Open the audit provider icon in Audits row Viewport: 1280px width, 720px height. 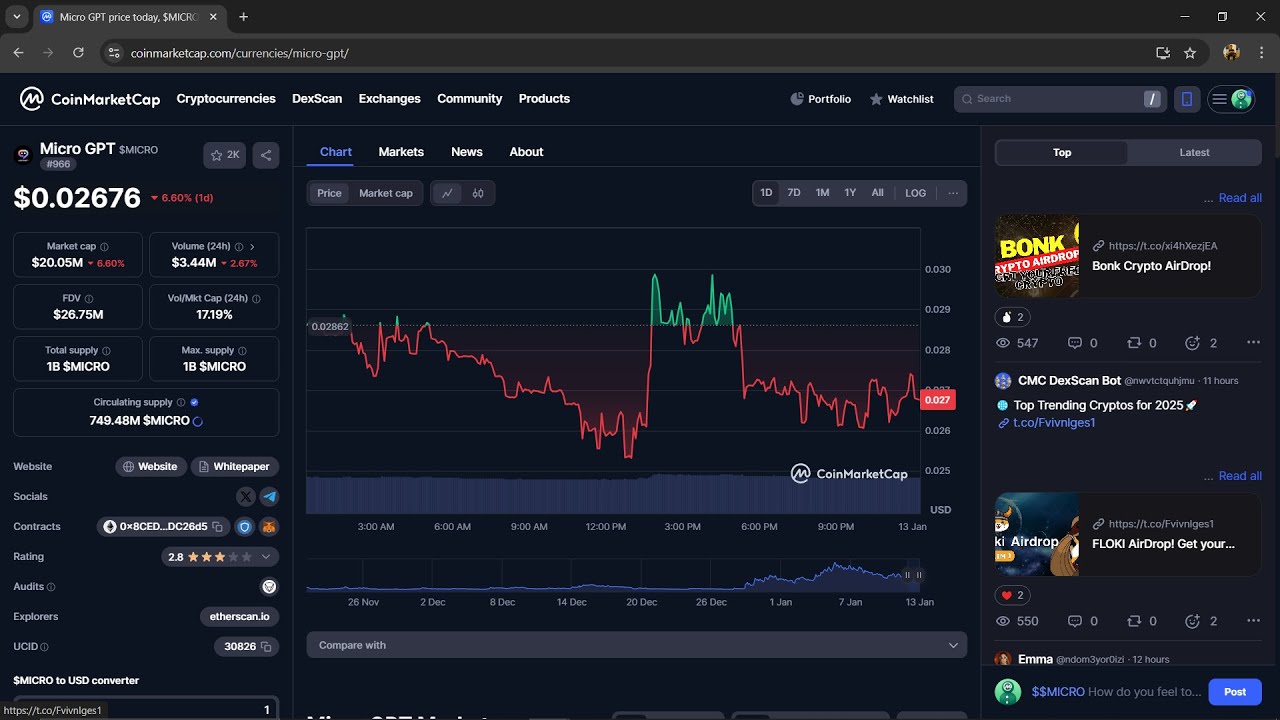point(269,587)
